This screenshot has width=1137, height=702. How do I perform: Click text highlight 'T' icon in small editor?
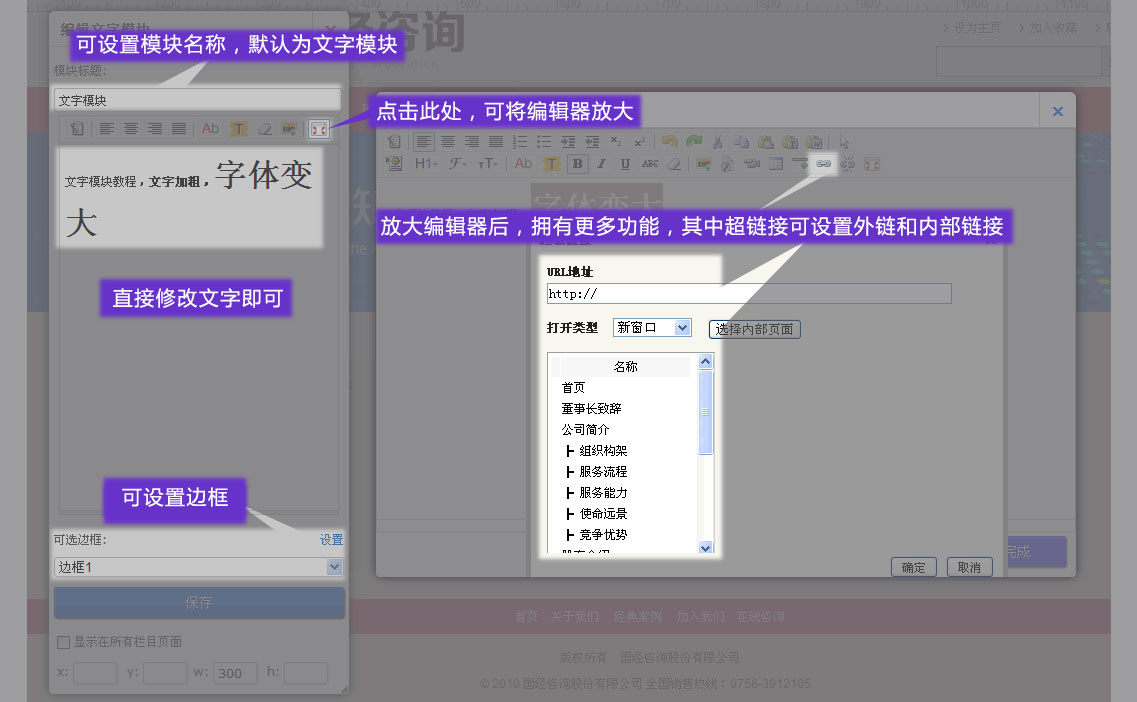click(x=239, y=129)
